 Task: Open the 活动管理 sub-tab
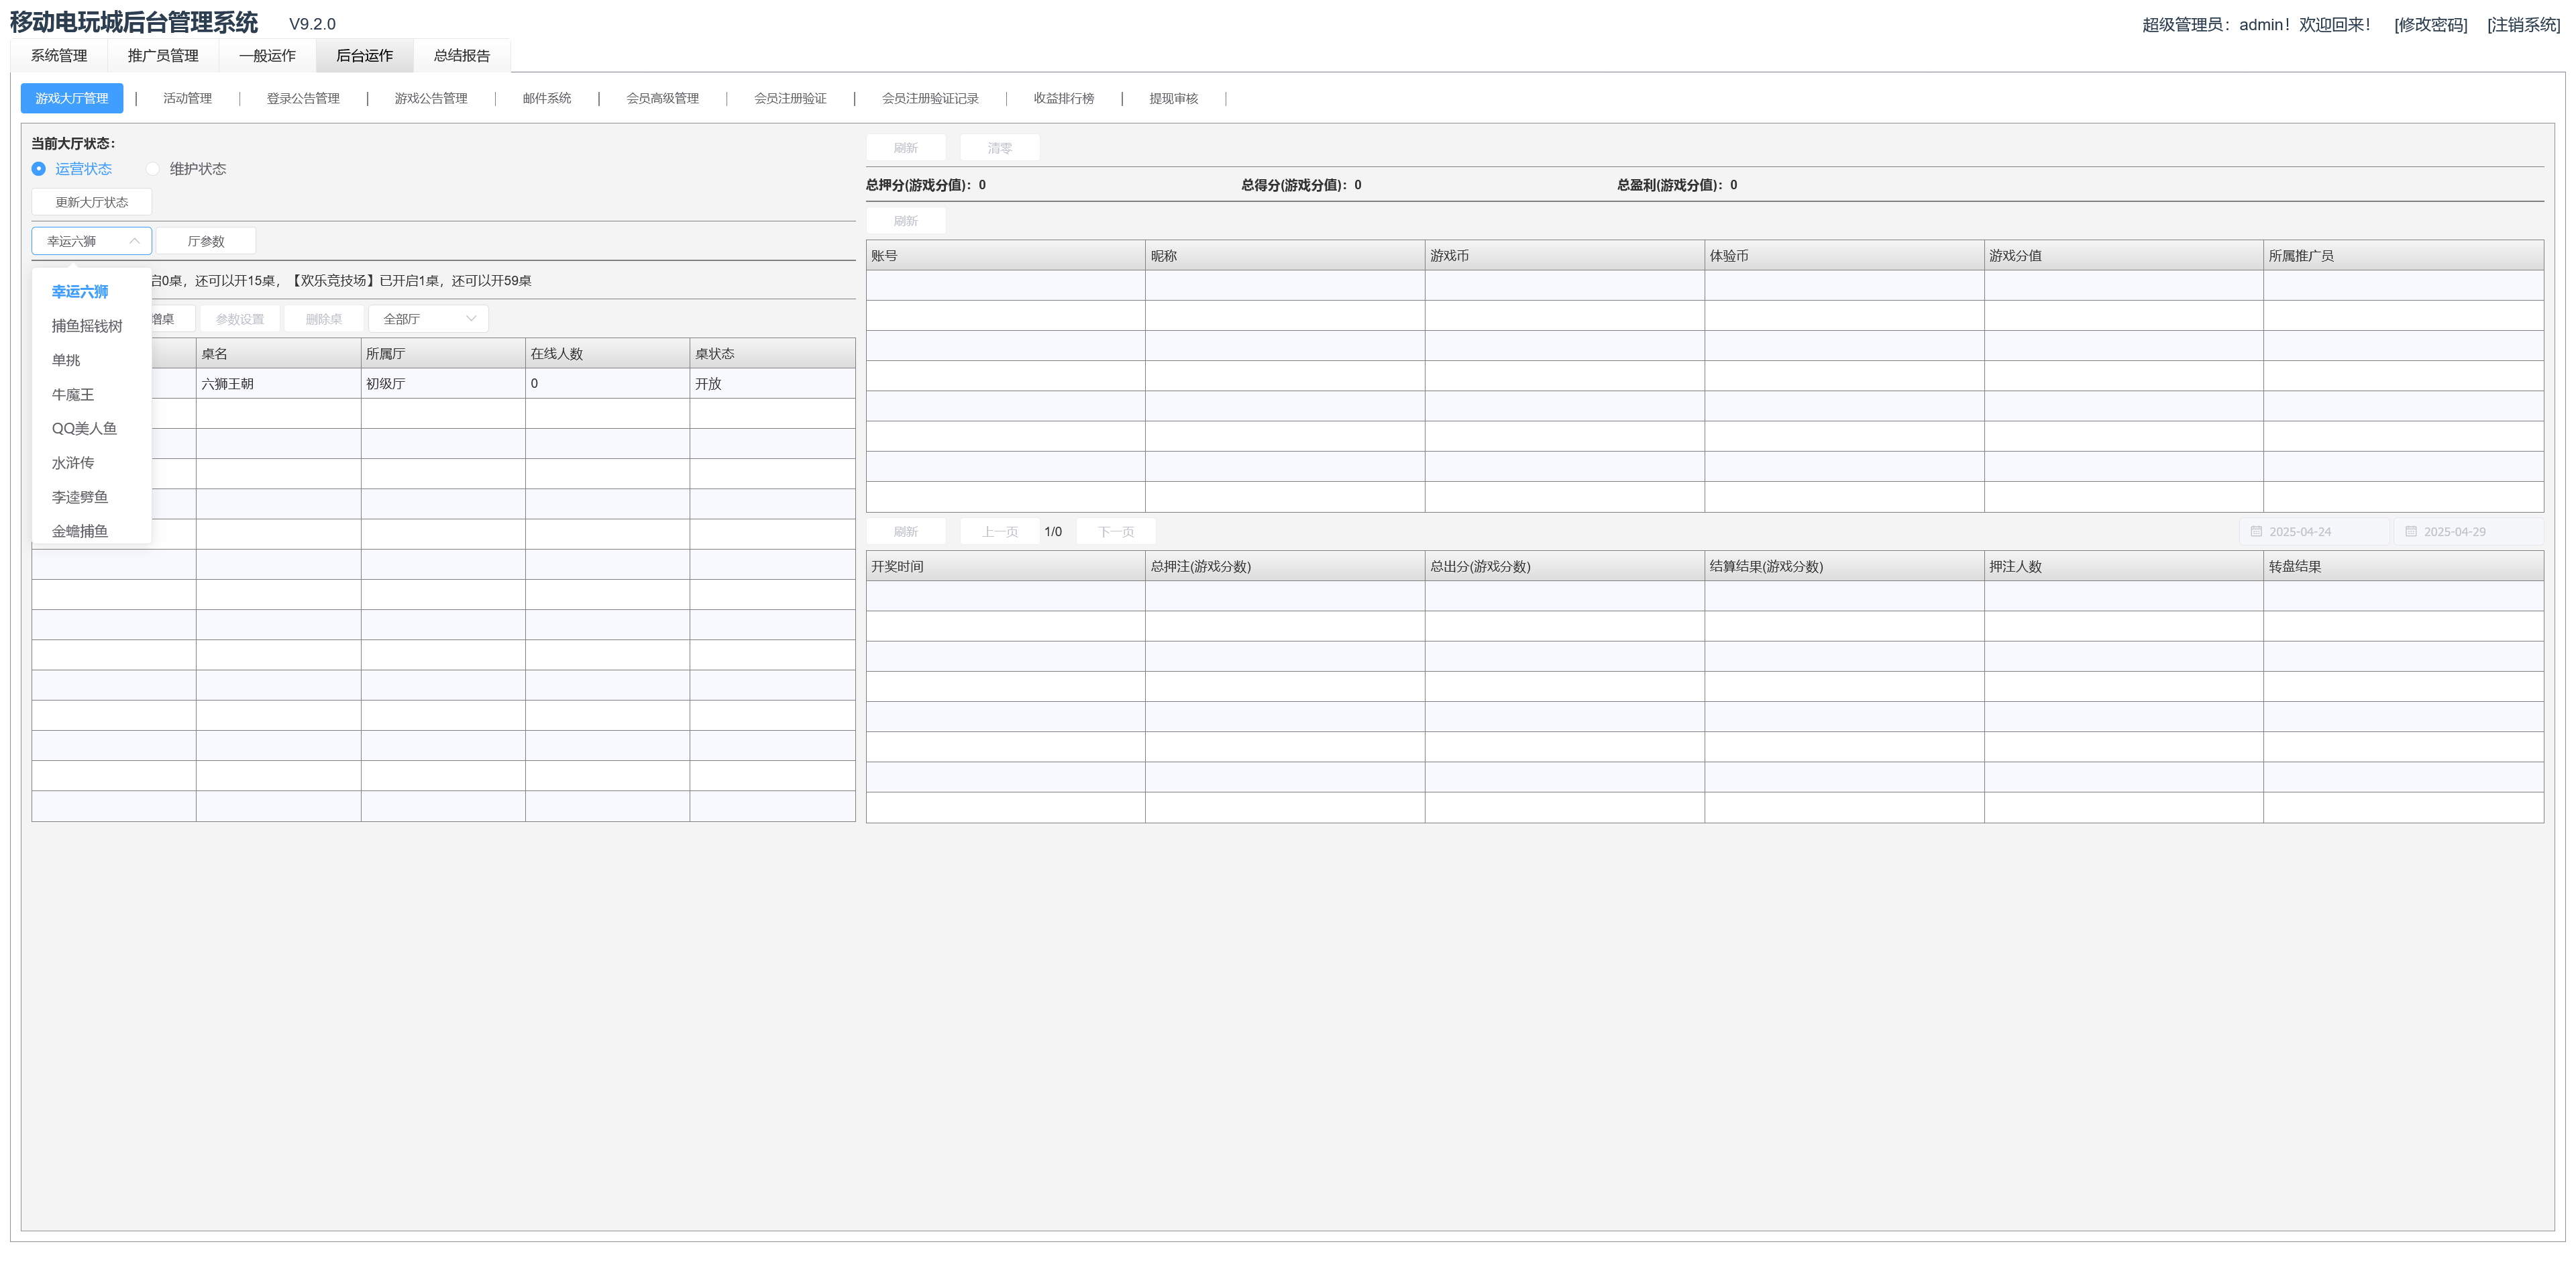pyautogui.click(x=187, y=99)
